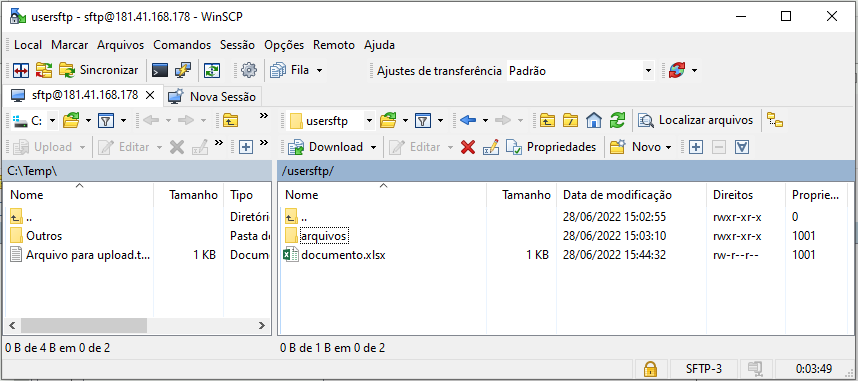Click the local path C:\Temp\ label

click(x=32, y=171)
